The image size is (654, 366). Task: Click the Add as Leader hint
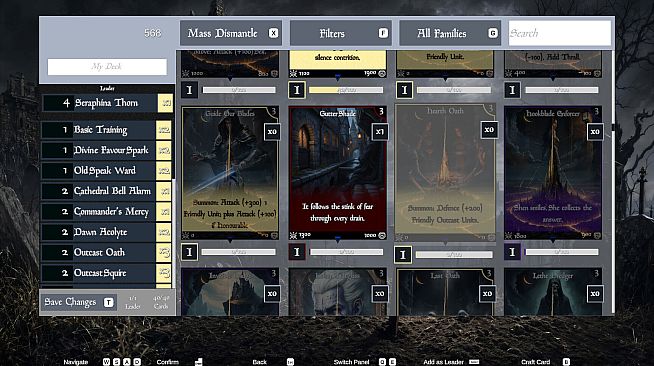[451, 362]
